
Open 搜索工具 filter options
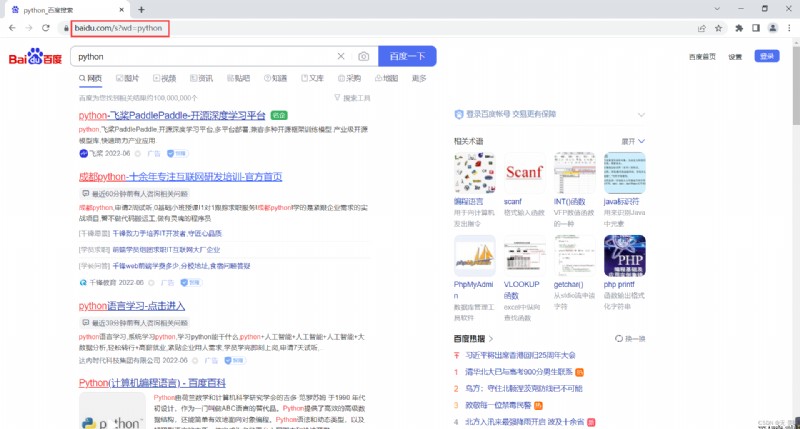click(x=352, y=98)
